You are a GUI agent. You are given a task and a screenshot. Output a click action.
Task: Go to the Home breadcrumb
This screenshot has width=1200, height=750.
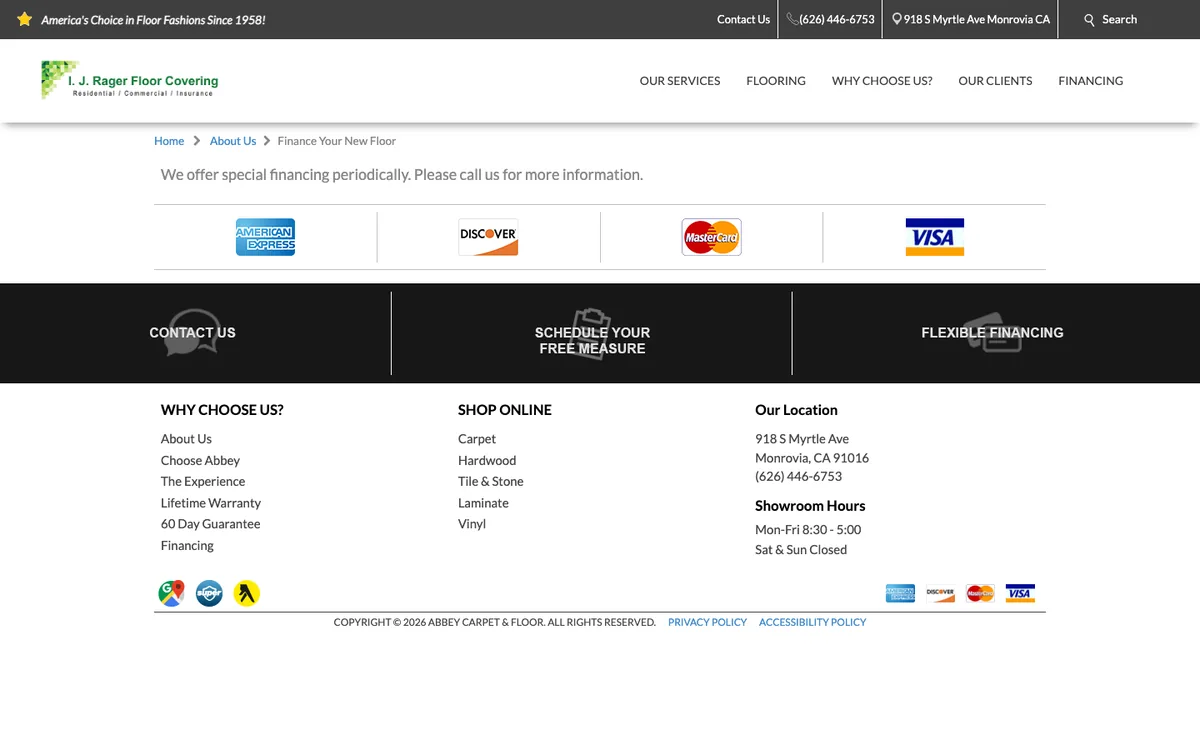(x=169, y=141)
